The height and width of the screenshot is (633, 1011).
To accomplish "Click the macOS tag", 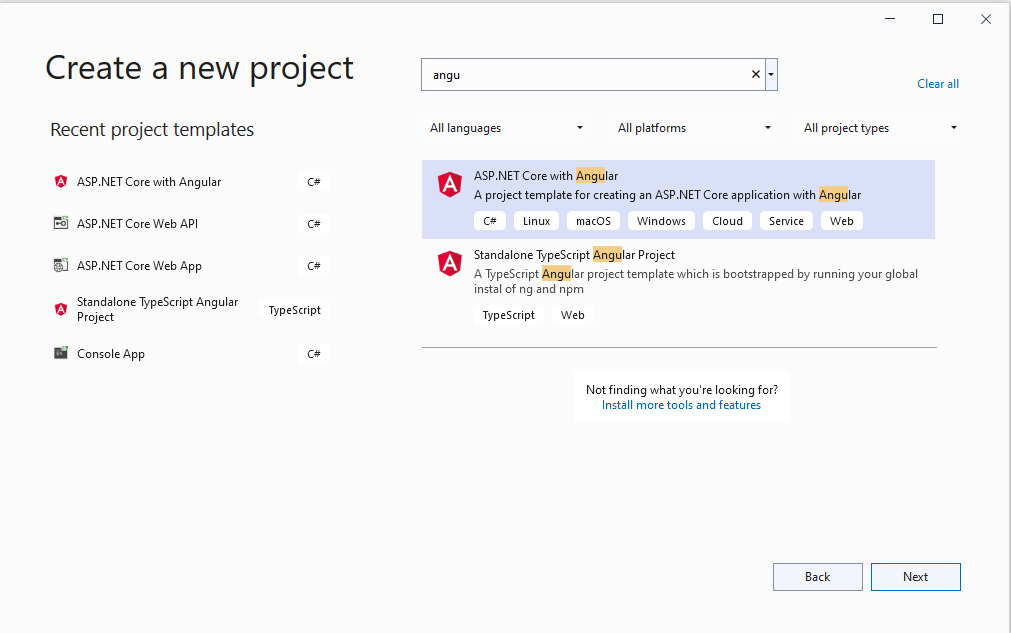I will [593, 221].
